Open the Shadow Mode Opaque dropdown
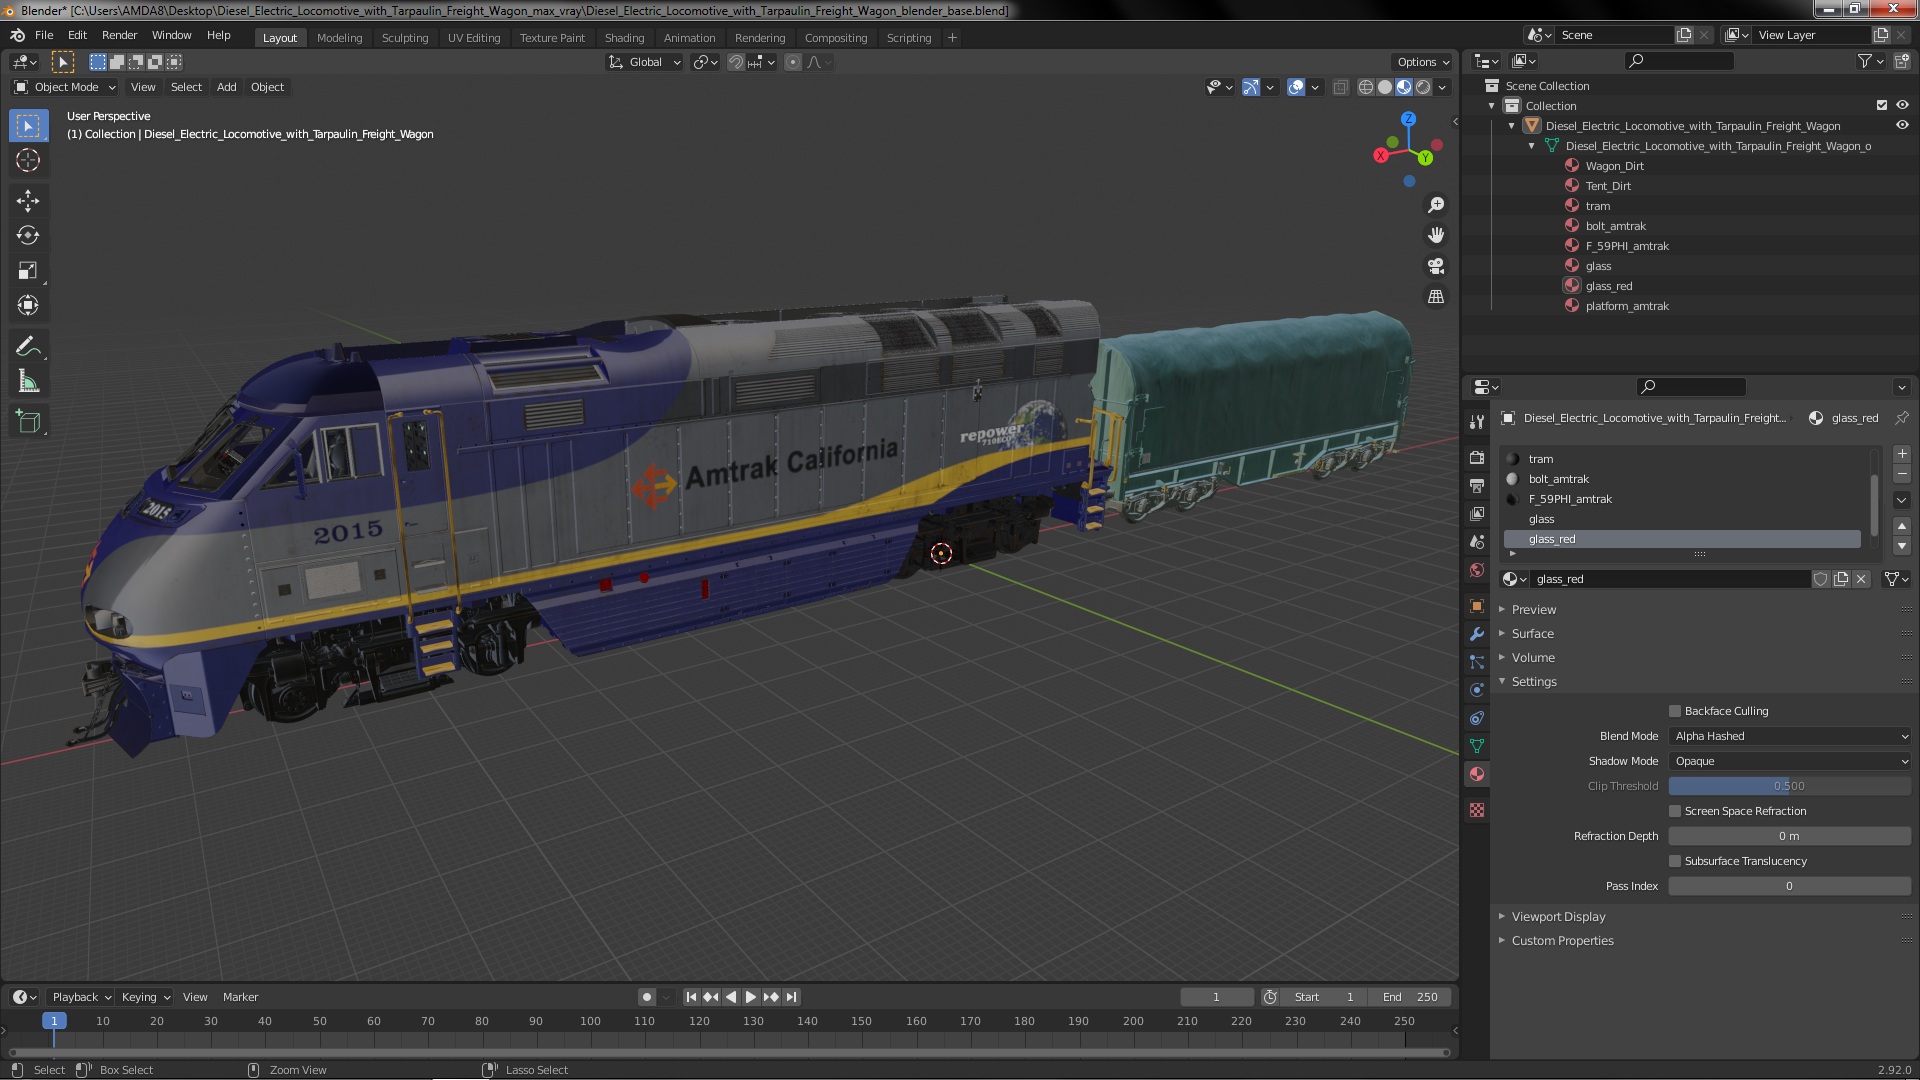 click(x=1790, y=761)
